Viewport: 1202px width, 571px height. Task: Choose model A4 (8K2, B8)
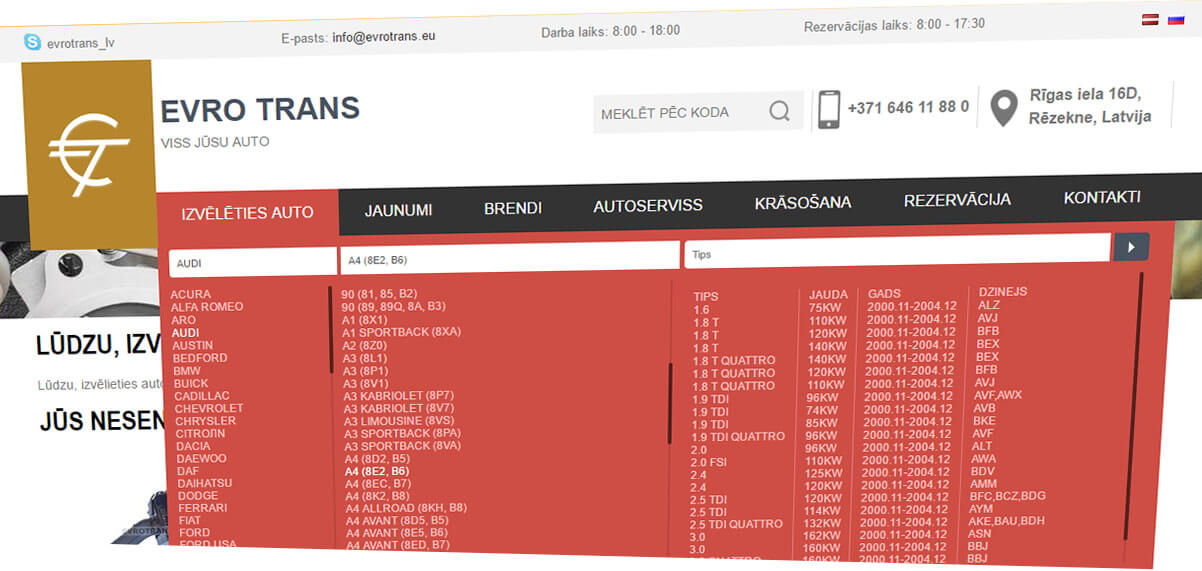coord(378,496)
